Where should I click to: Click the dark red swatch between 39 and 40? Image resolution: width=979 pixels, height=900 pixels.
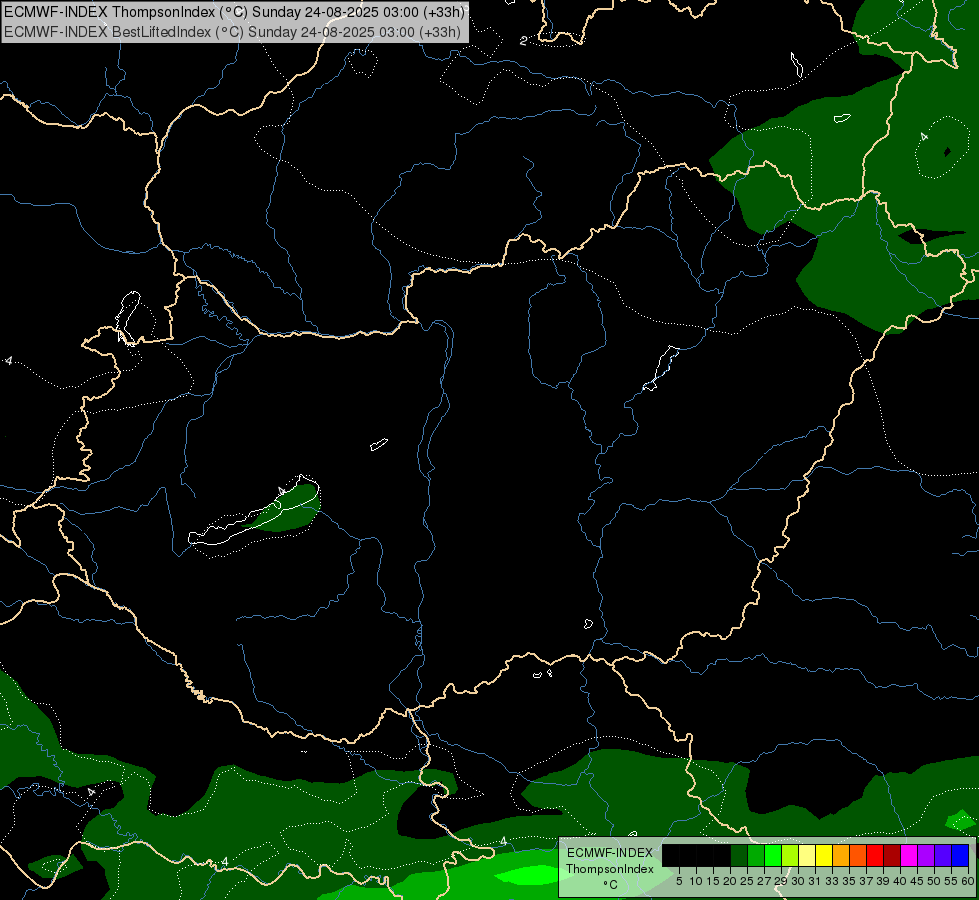tap(892, 855)
